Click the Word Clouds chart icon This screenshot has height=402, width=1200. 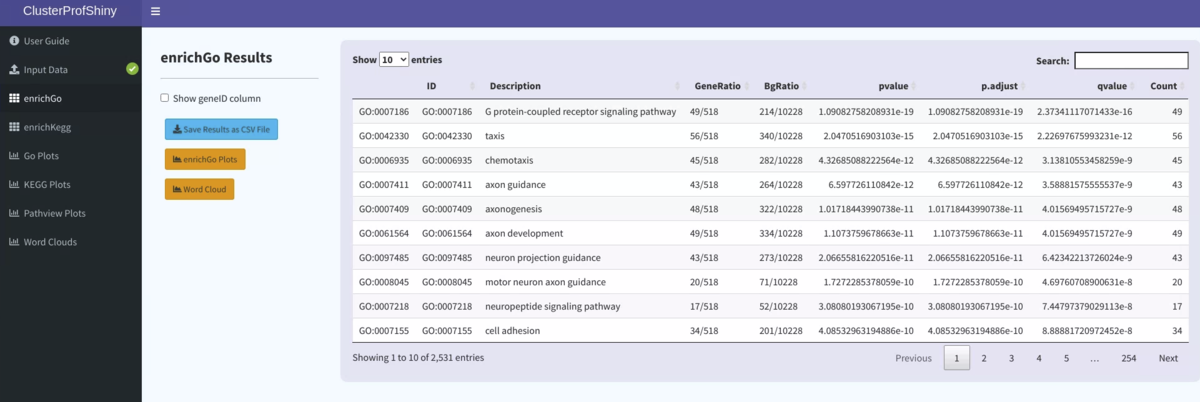point(14,242)
